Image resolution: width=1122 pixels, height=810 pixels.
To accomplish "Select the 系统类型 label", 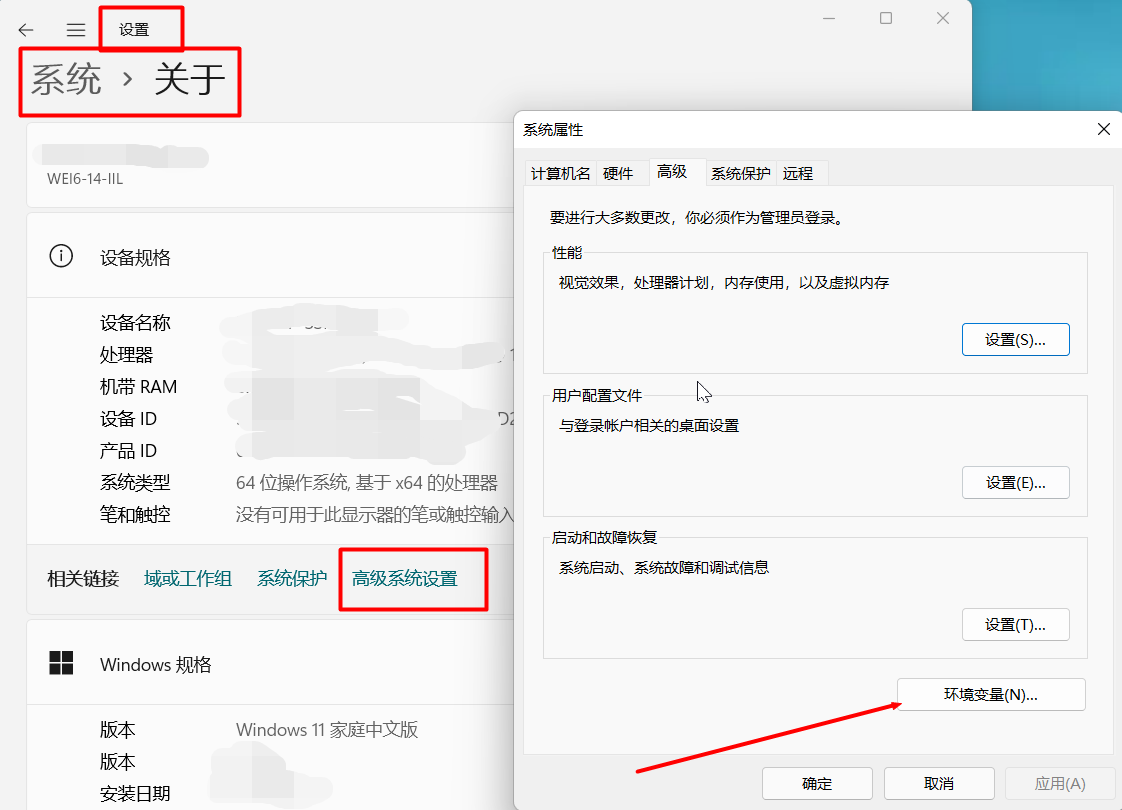I will click(135, 483).
